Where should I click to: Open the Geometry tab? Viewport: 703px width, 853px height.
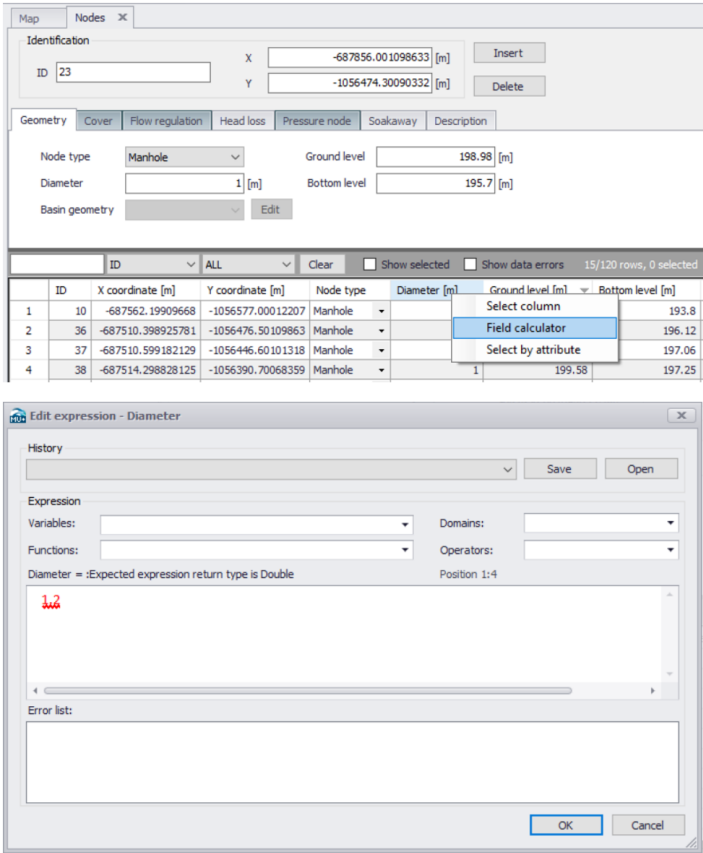(x=44, y=120)
